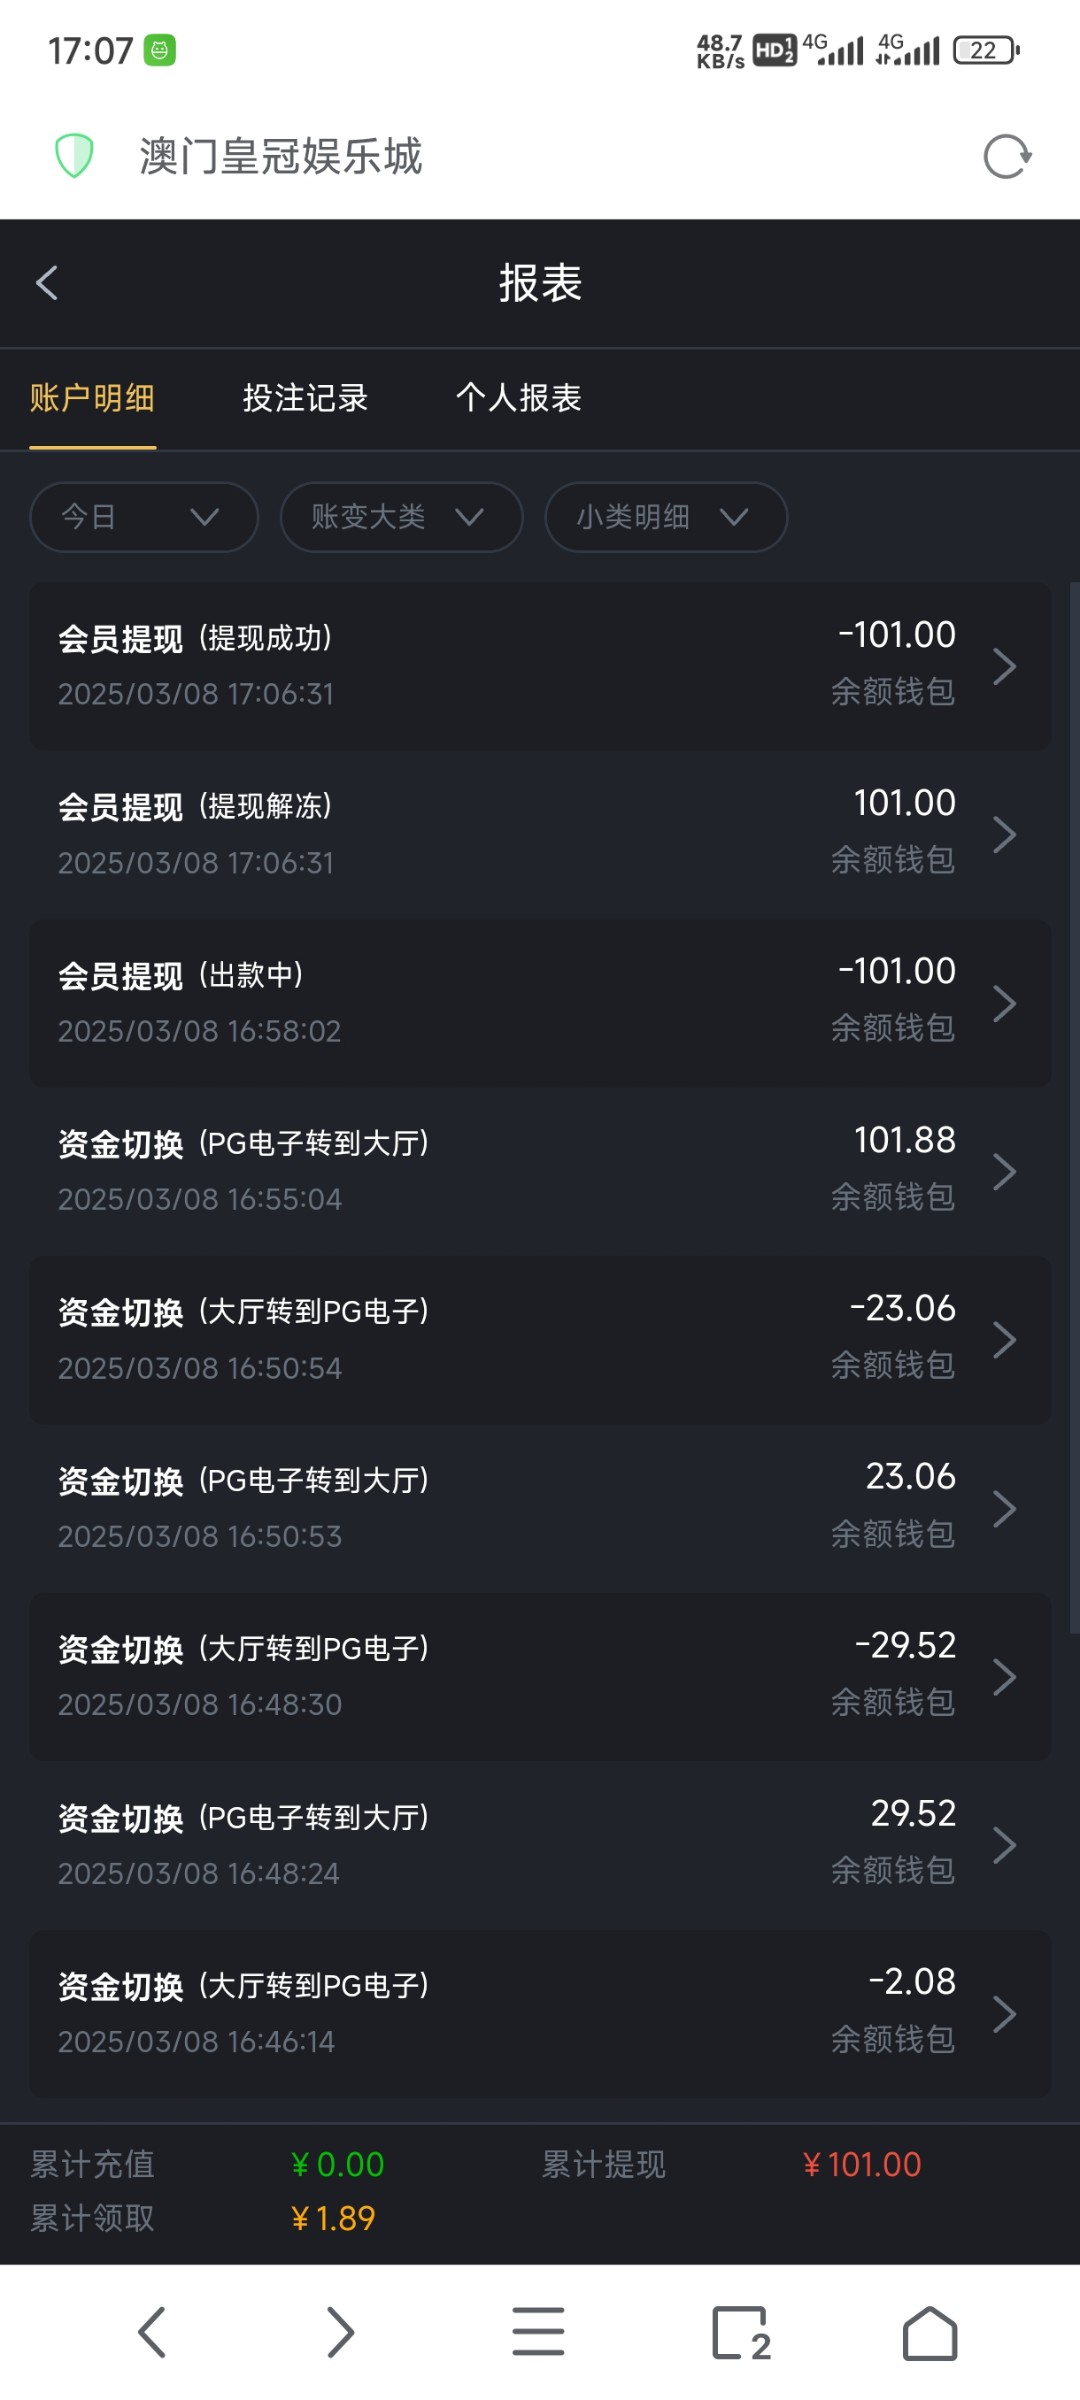Screen dimensions: 1080x2400
Task: Open the browser hamburger menu
Action: click(x=538, y=2332)
